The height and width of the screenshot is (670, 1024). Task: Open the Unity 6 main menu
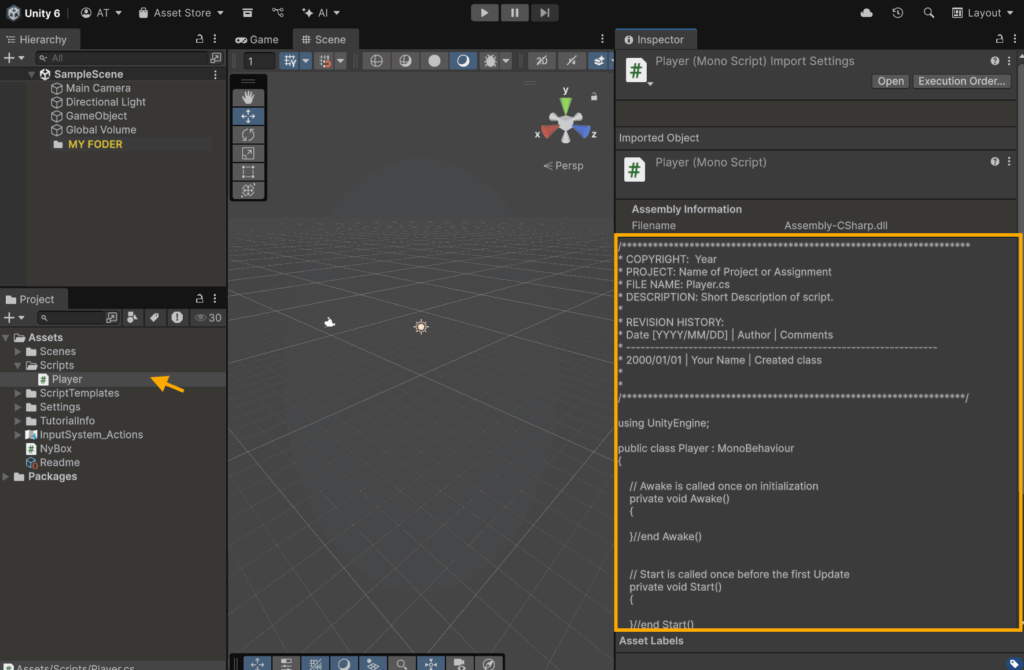point(33,12)
